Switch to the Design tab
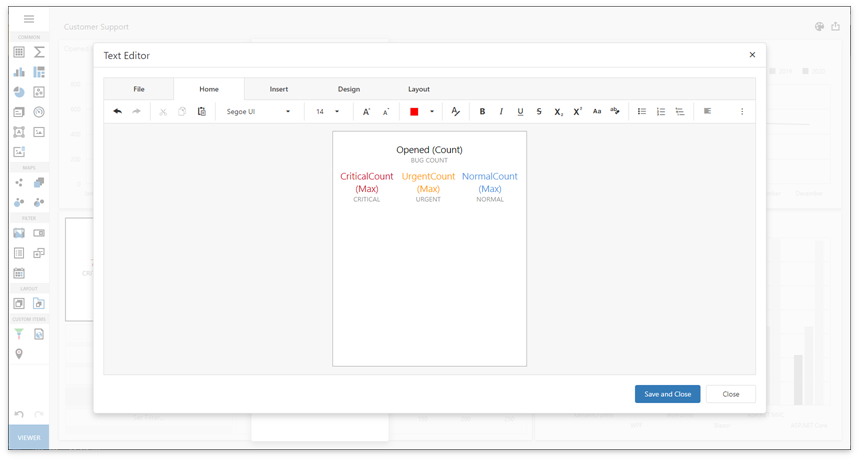Image resolution: width=859 pixels, height=460 pixels. 349,89
